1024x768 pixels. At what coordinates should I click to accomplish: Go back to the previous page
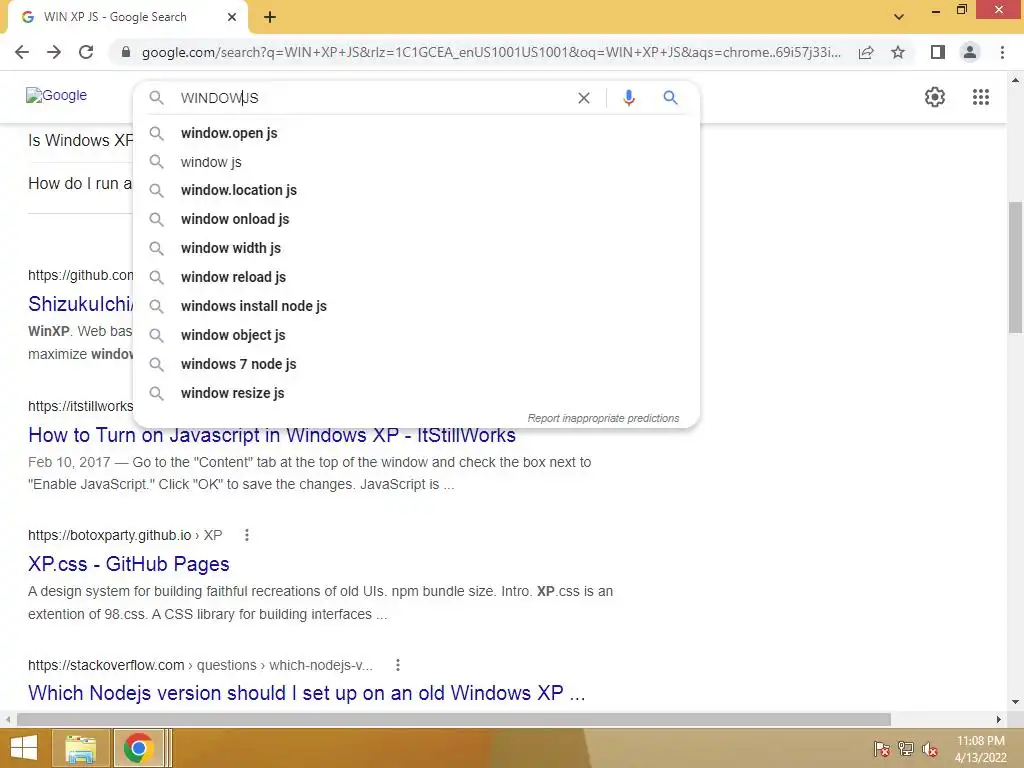[22, 52]
